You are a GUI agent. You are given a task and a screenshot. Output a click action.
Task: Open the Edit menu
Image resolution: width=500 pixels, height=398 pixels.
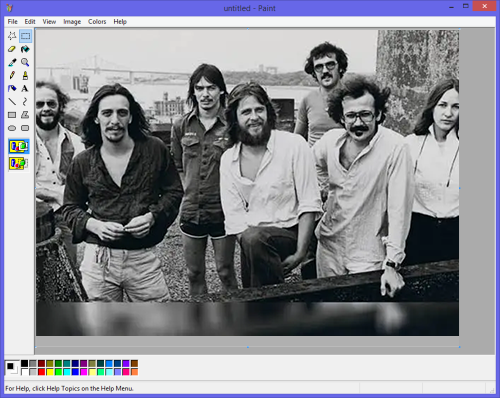[x=30, y=22]
